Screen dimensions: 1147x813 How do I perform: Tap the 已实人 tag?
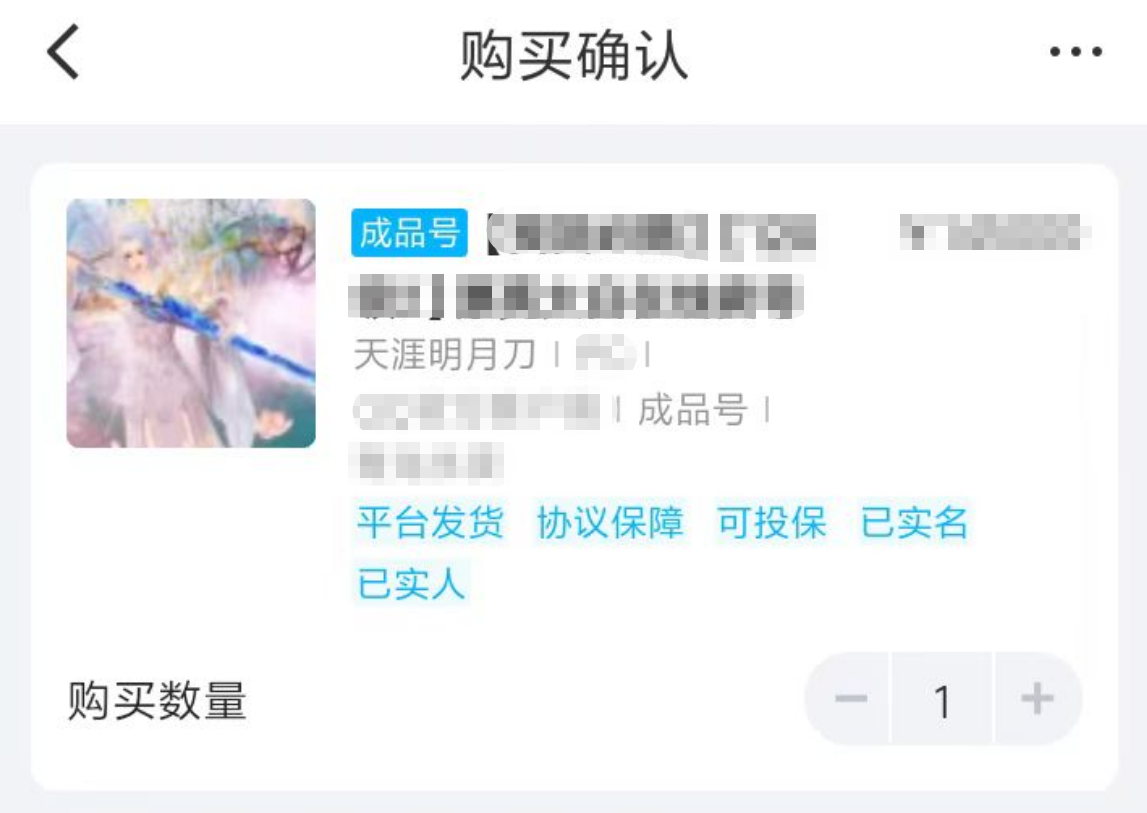click(x=411, y=584)
